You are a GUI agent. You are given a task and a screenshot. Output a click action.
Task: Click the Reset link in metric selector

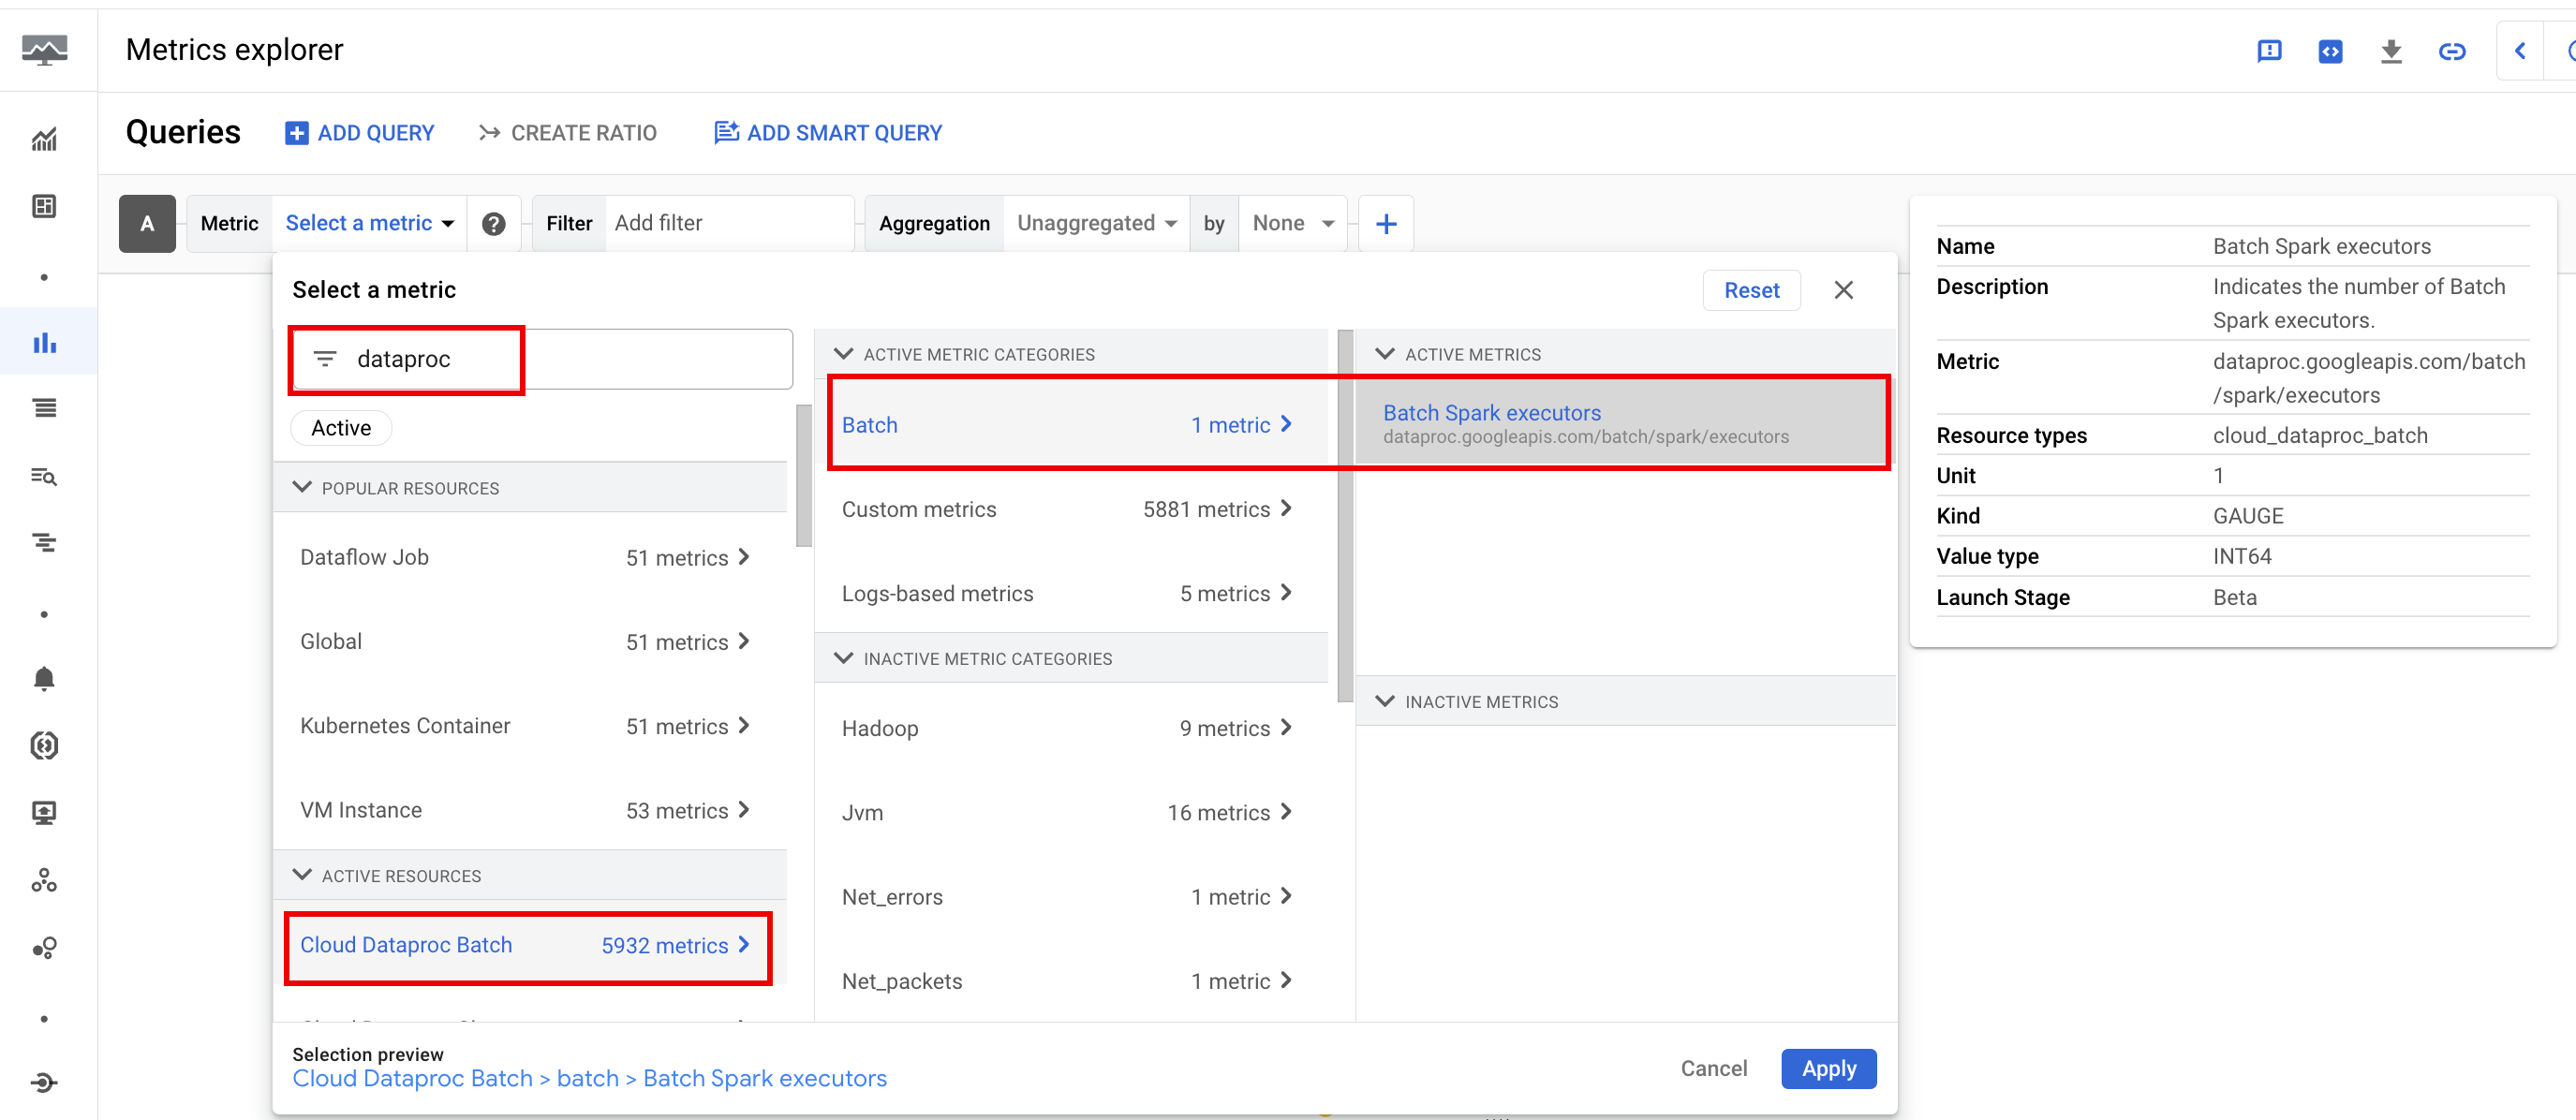pos(1752,290)
